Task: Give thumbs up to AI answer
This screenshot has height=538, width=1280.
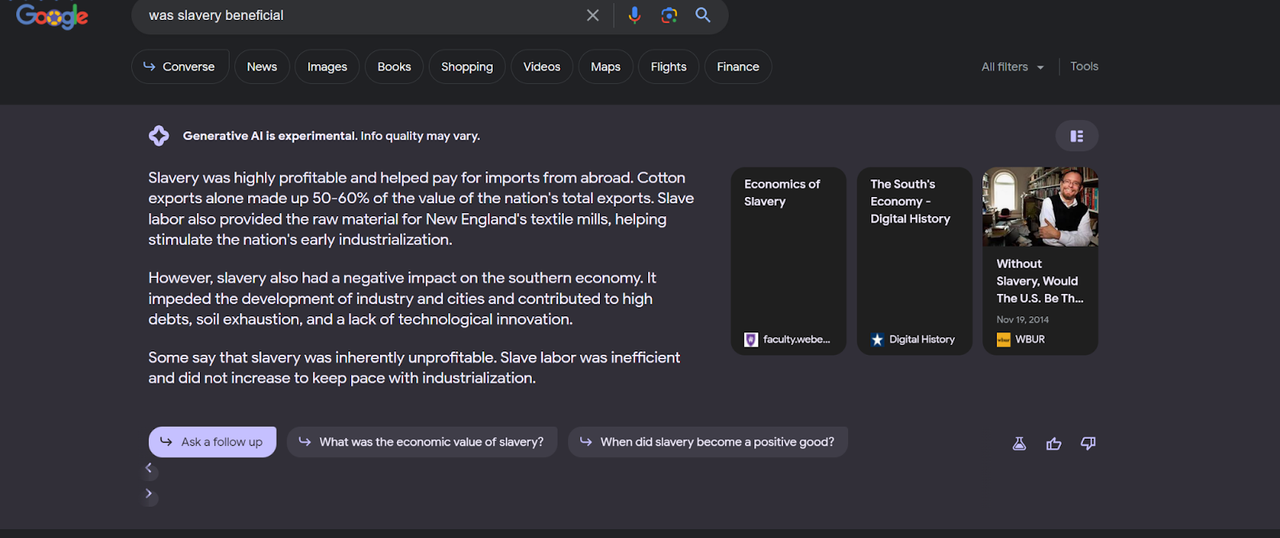Action: 1054,443
